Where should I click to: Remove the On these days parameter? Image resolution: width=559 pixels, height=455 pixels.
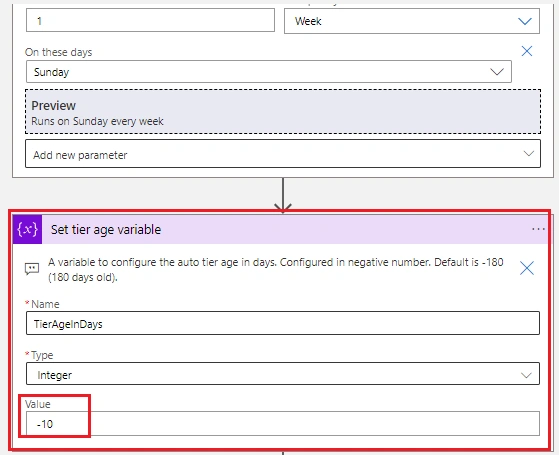point(527,51)
